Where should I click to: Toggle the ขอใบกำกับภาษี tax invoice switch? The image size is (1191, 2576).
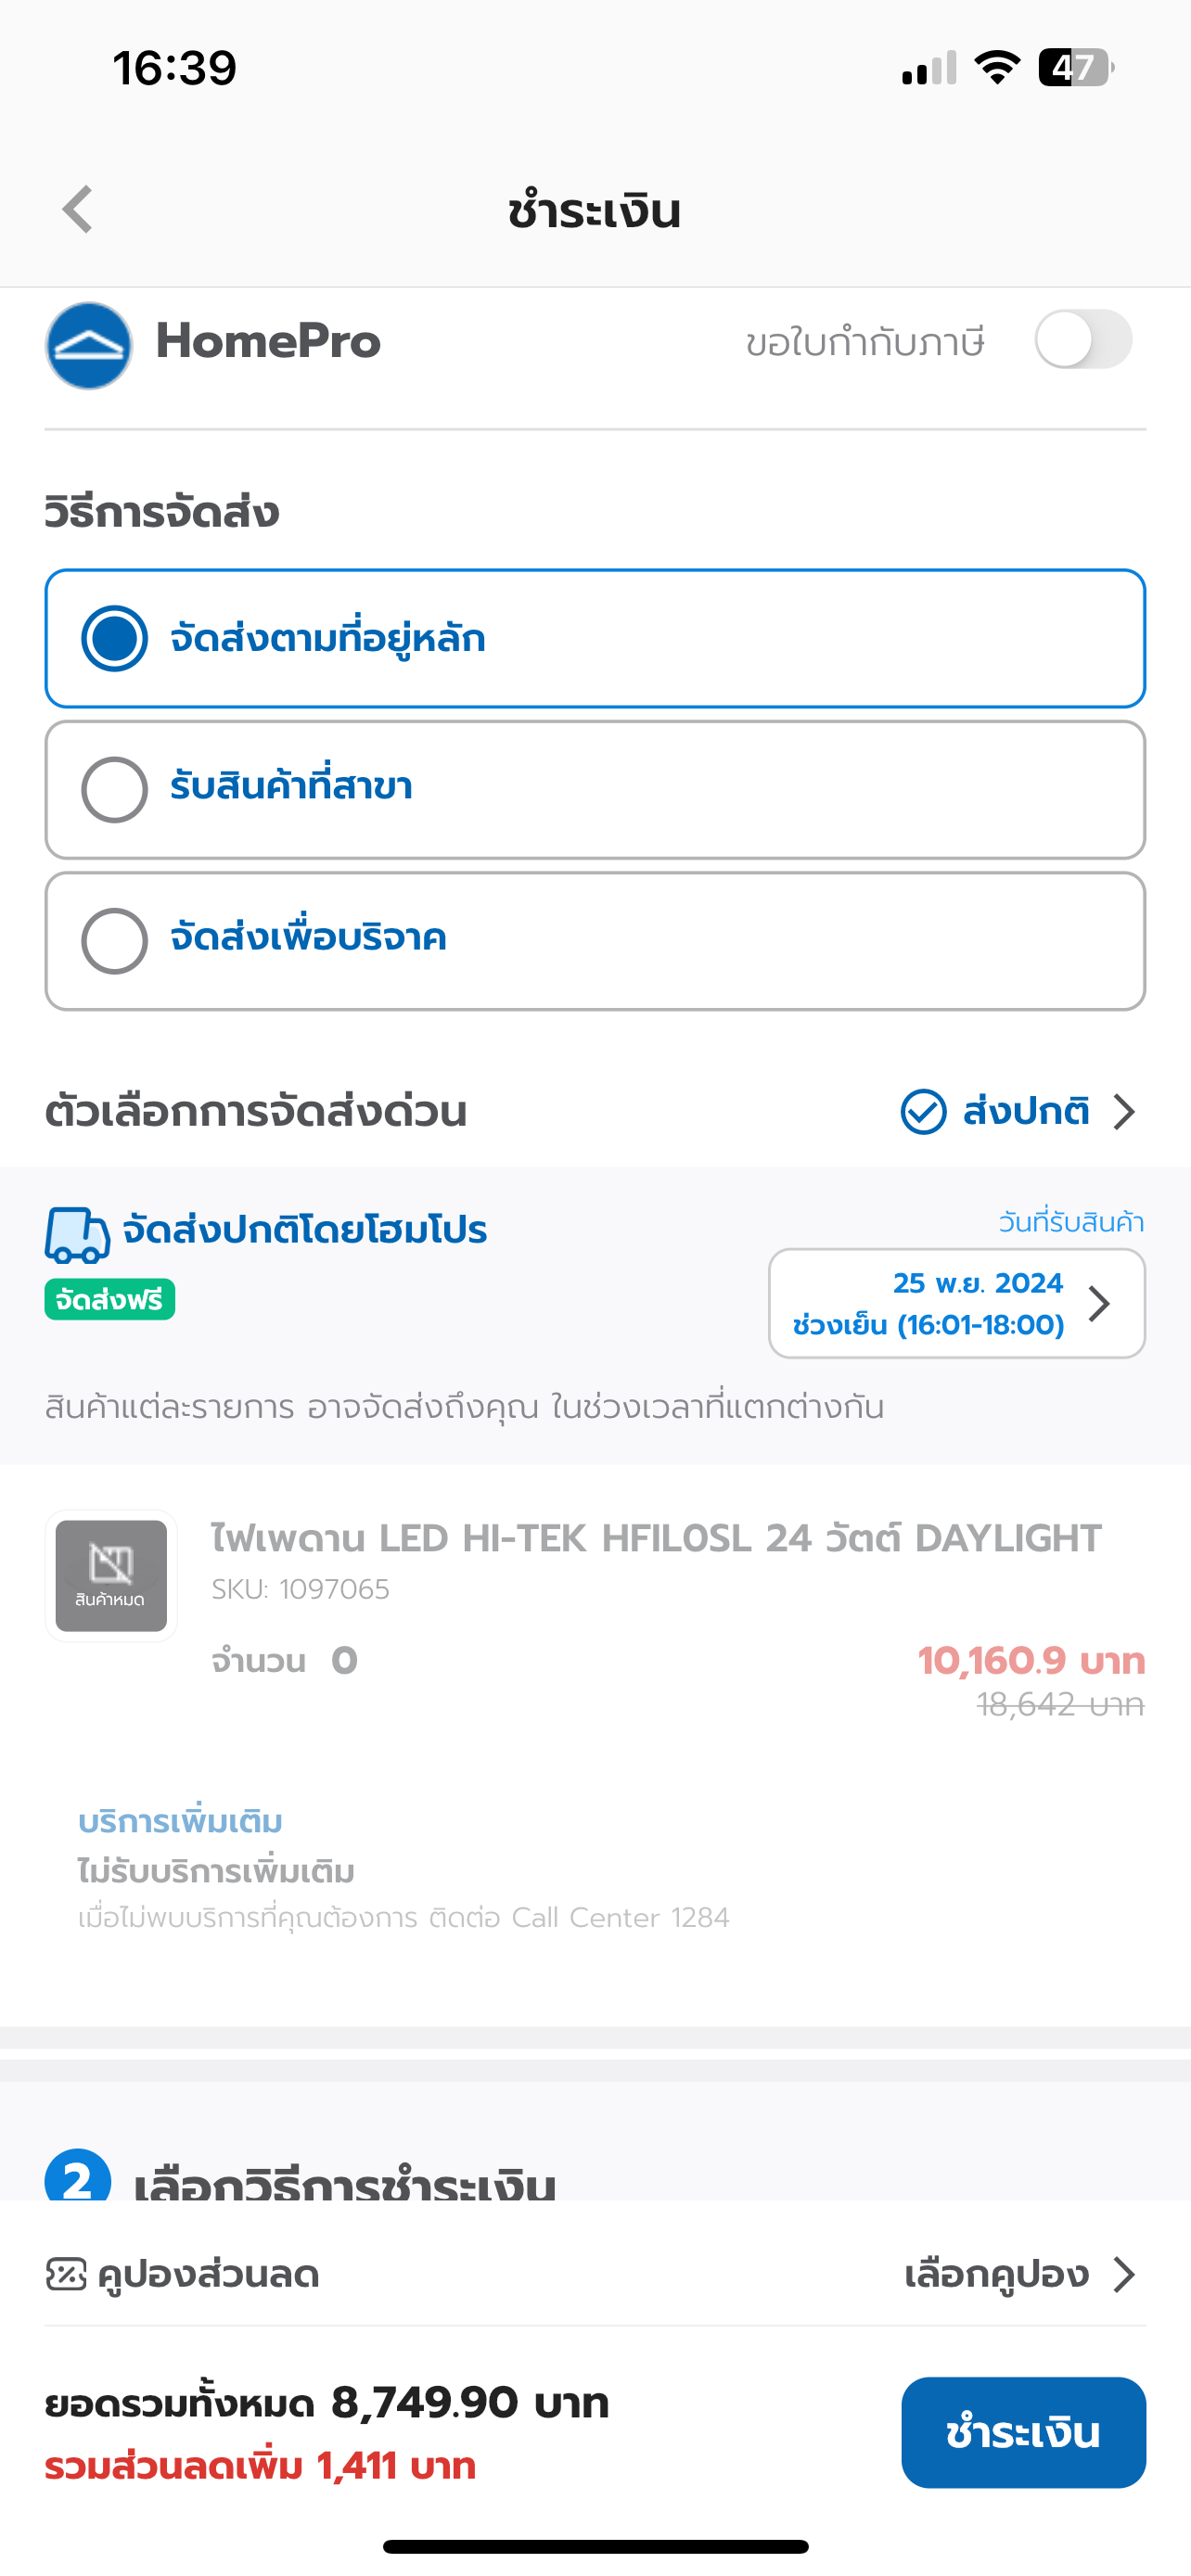tap(1083, 340)
